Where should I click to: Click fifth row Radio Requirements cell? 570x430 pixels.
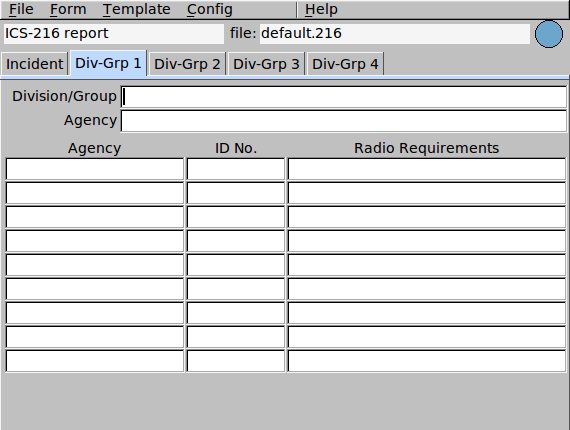coord(427,265)
